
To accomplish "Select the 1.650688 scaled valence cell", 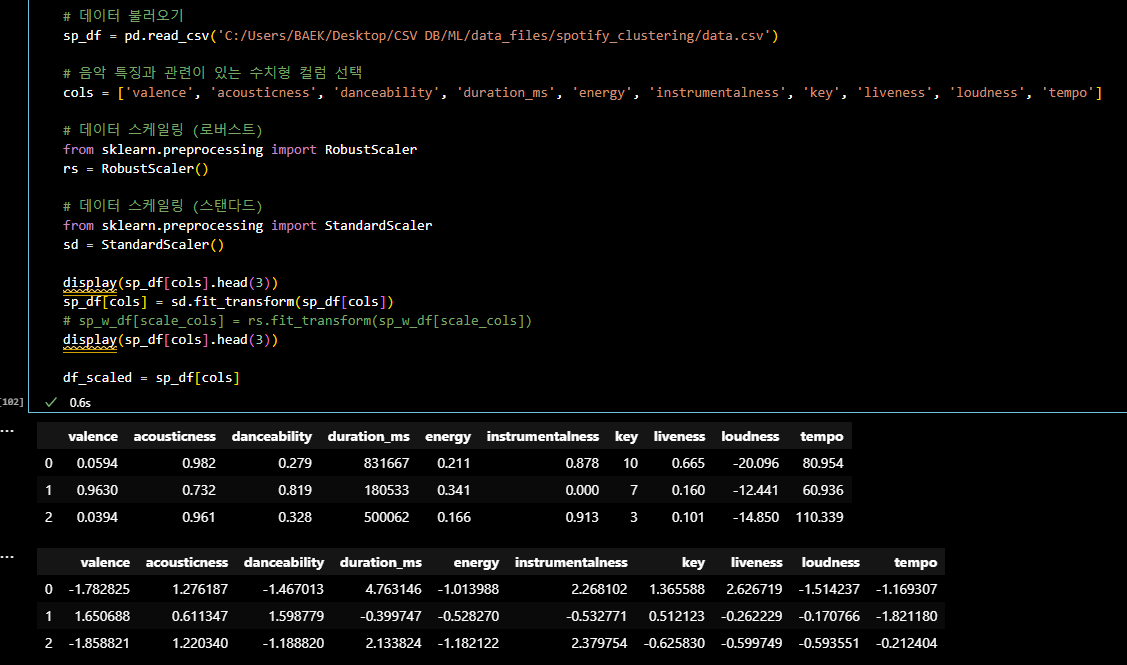I will coord(102,616).
